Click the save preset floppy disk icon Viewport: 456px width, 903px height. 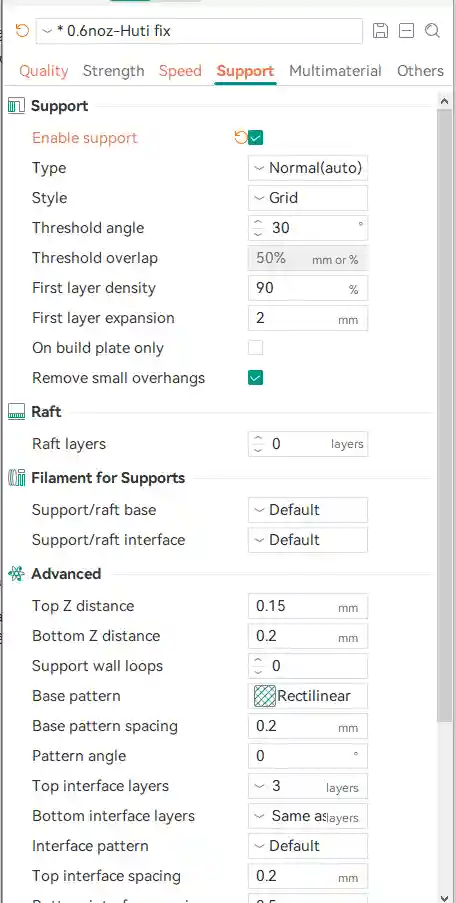coord(380,31)
